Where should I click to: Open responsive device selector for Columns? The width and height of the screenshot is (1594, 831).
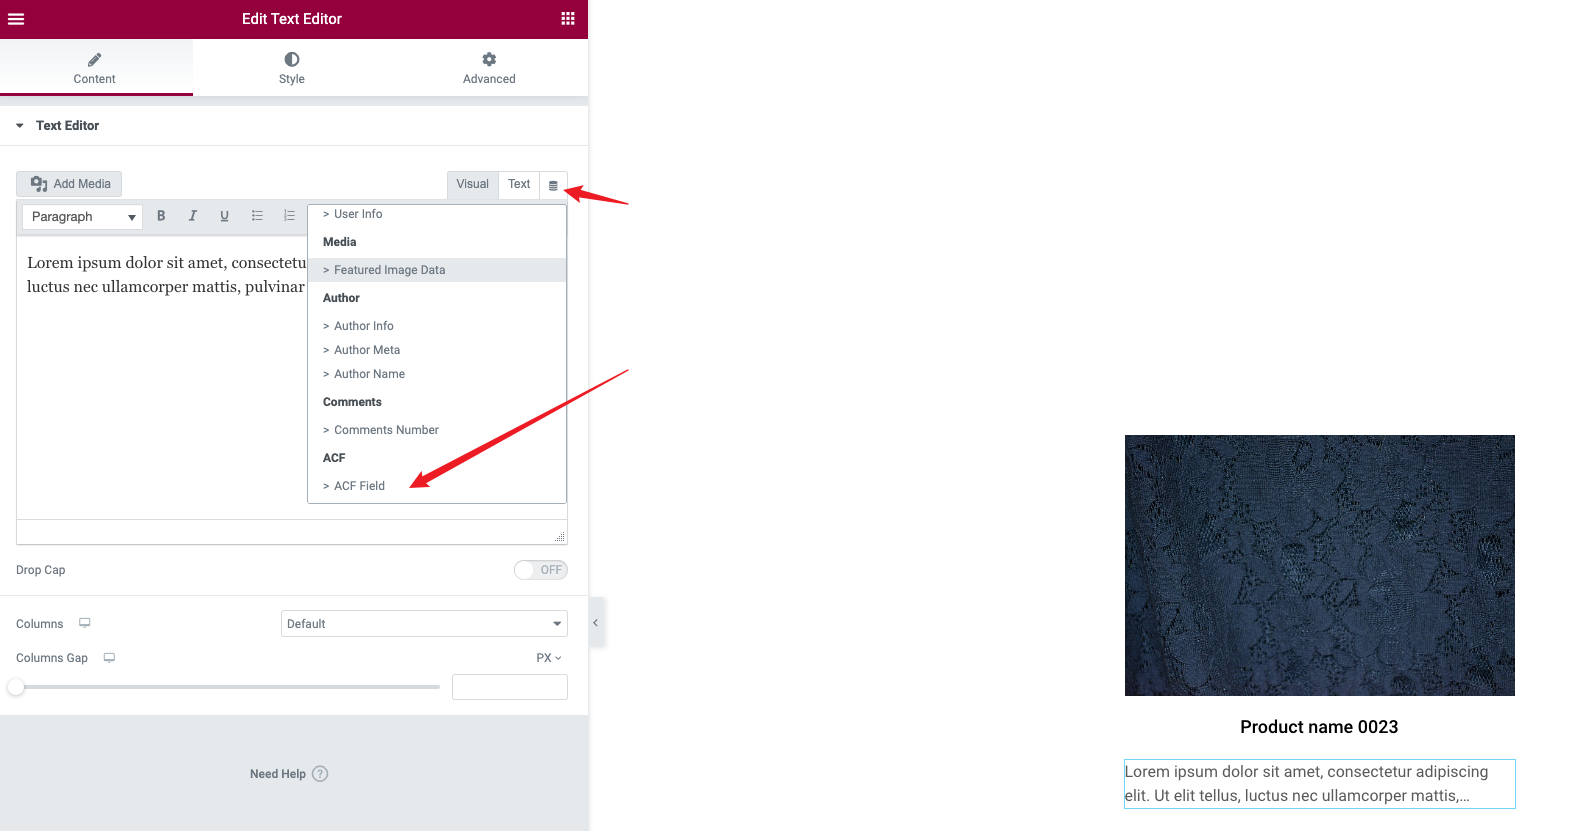(85, 623)
